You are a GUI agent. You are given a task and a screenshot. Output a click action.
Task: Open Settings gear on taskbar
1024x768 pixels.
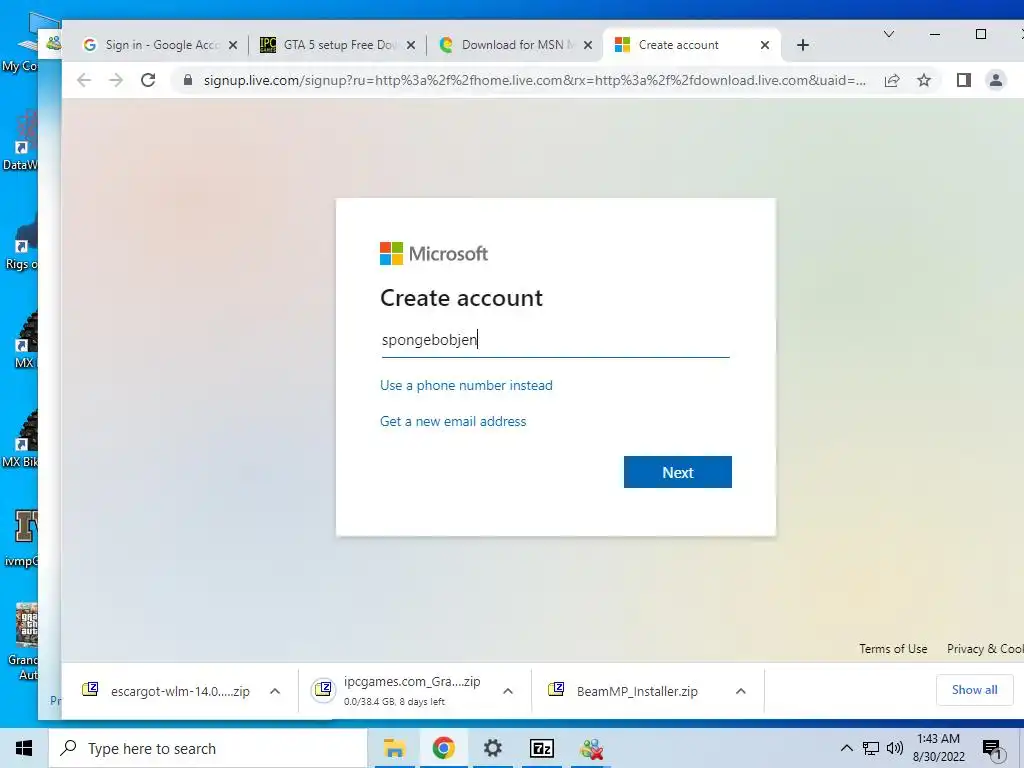click(x=492, y=748)
